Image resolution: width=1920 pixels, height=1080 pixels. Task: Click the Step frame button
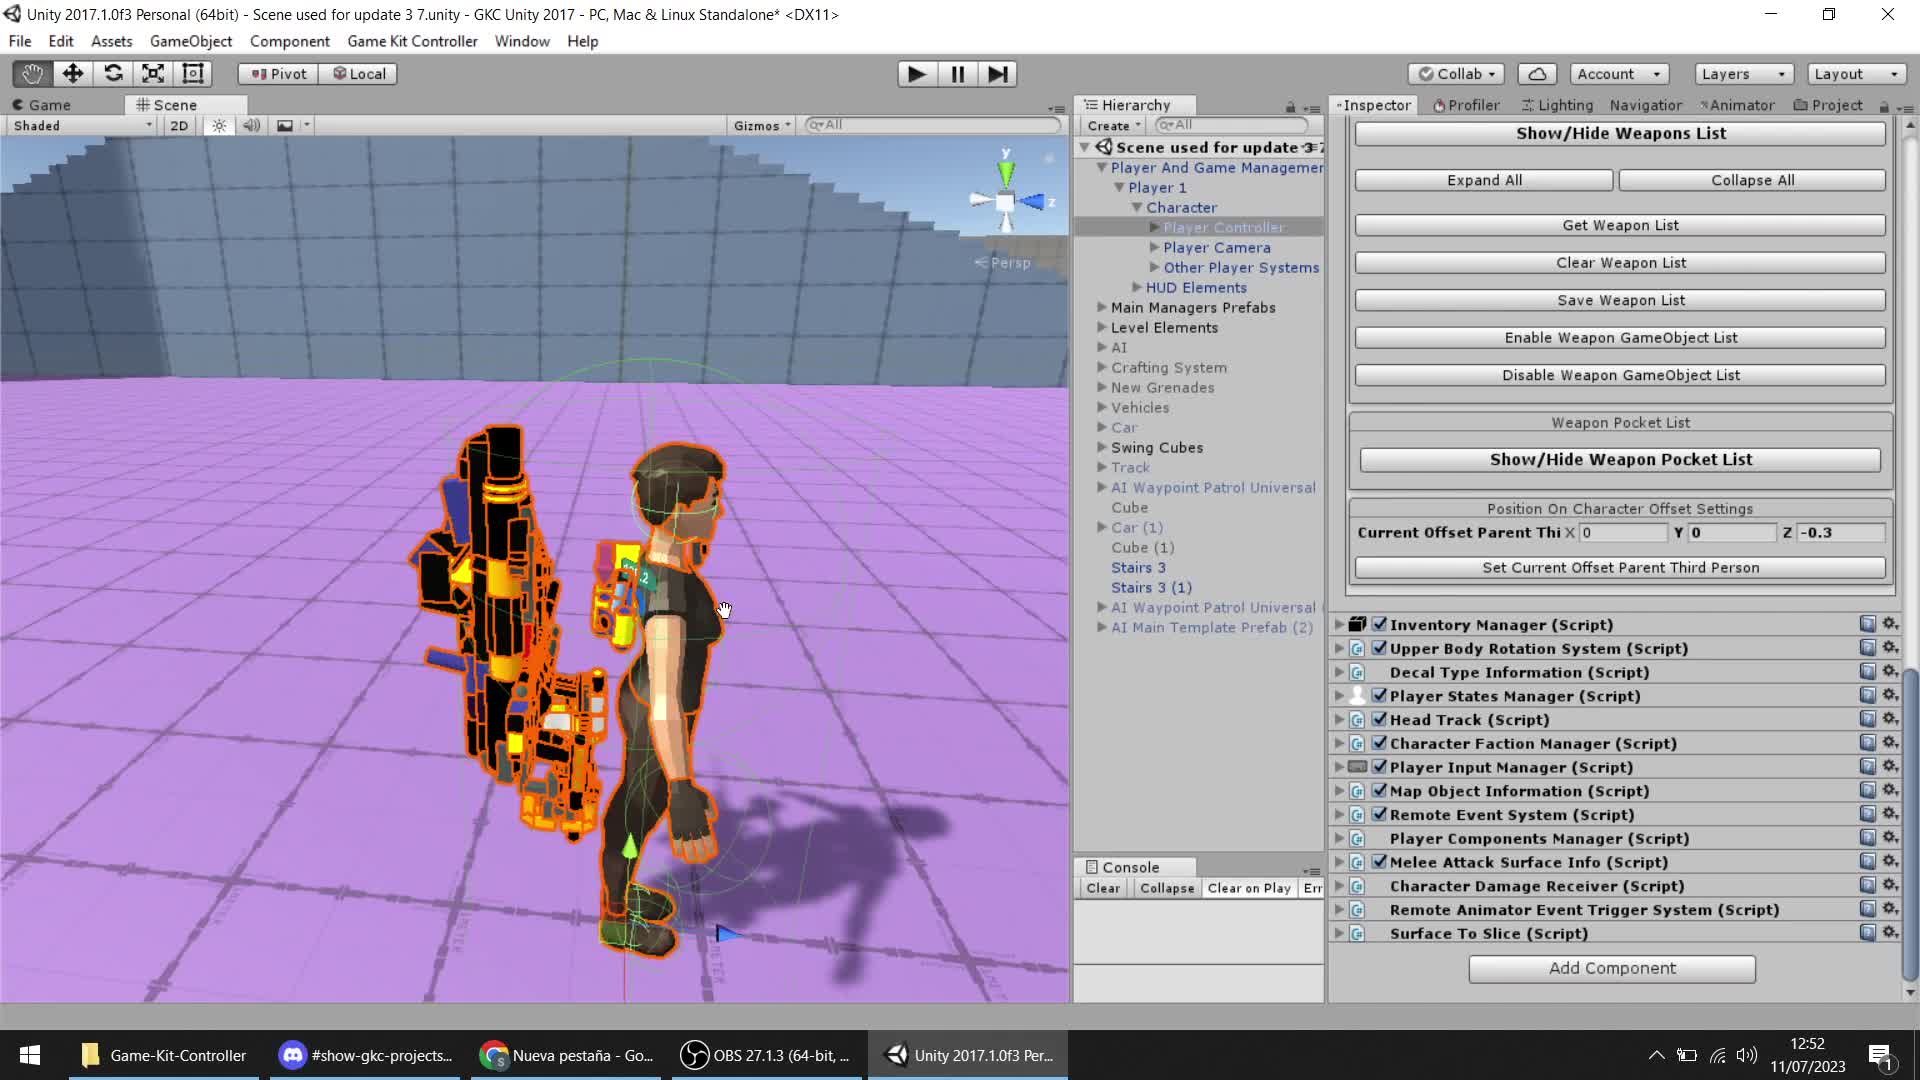coord(997,74)
